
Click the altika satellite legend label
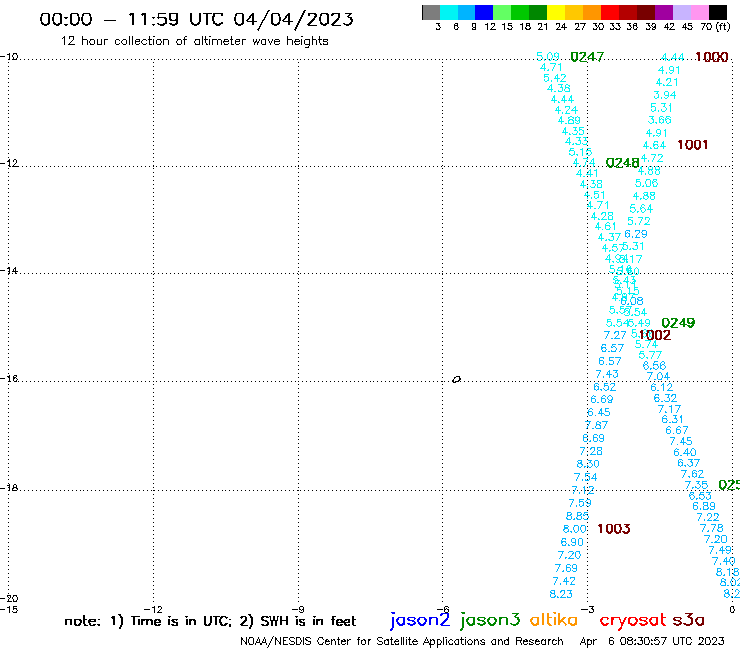click(x=554, y=619)
